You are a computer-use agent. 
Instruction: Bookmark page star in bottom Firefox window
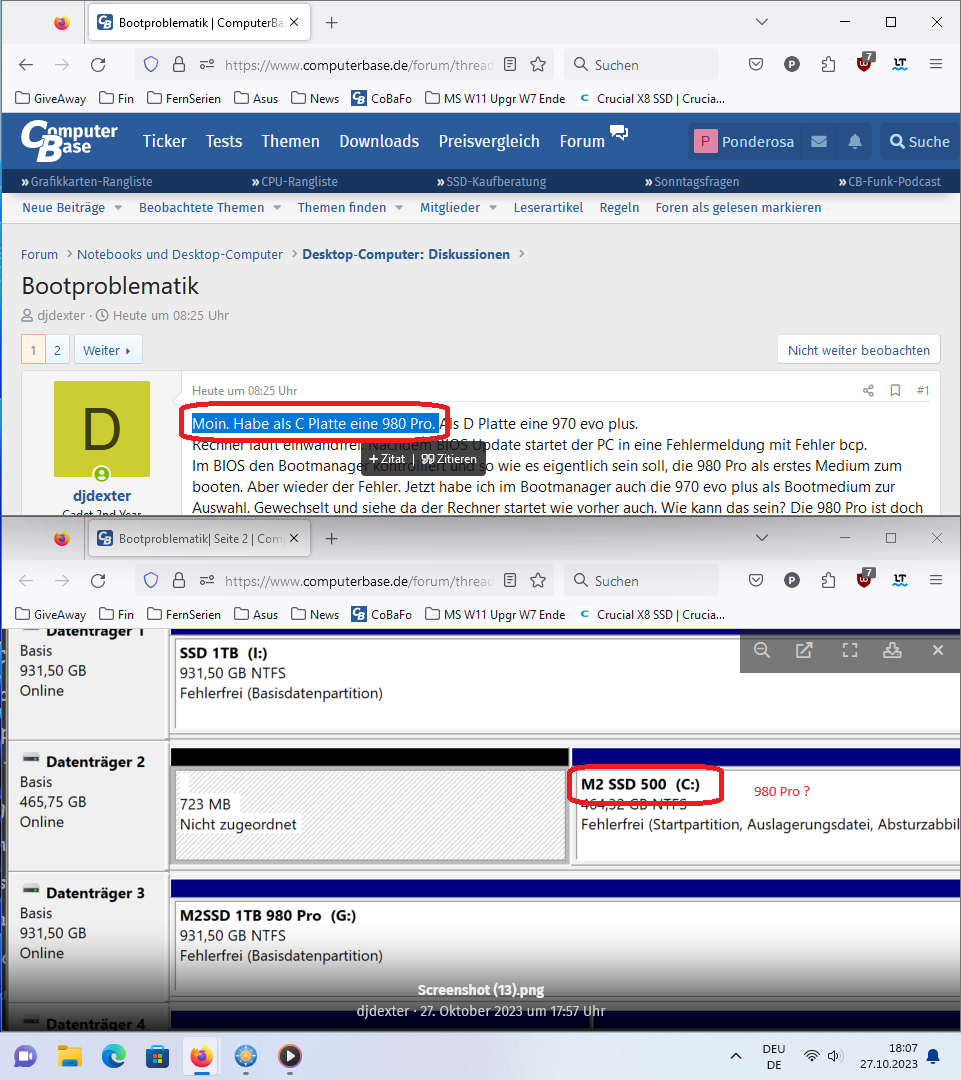coord(538,581)
